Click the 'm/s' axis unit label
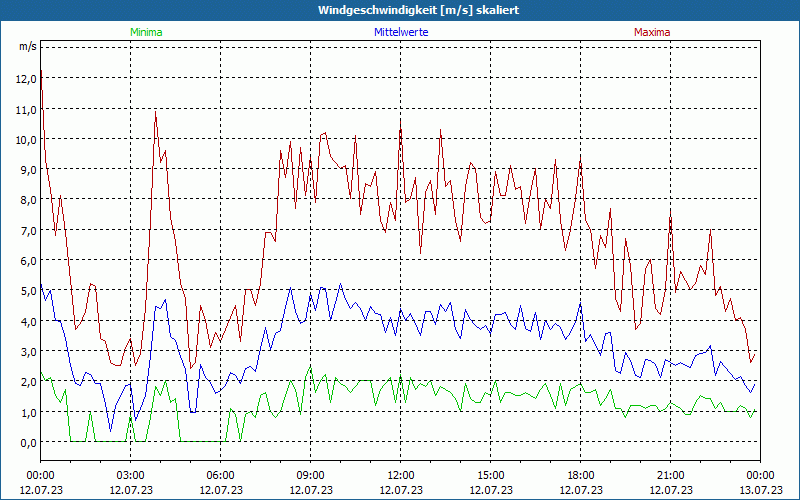Image resolution: width=800 pixels, height=500 pixels. coord(28,46)
